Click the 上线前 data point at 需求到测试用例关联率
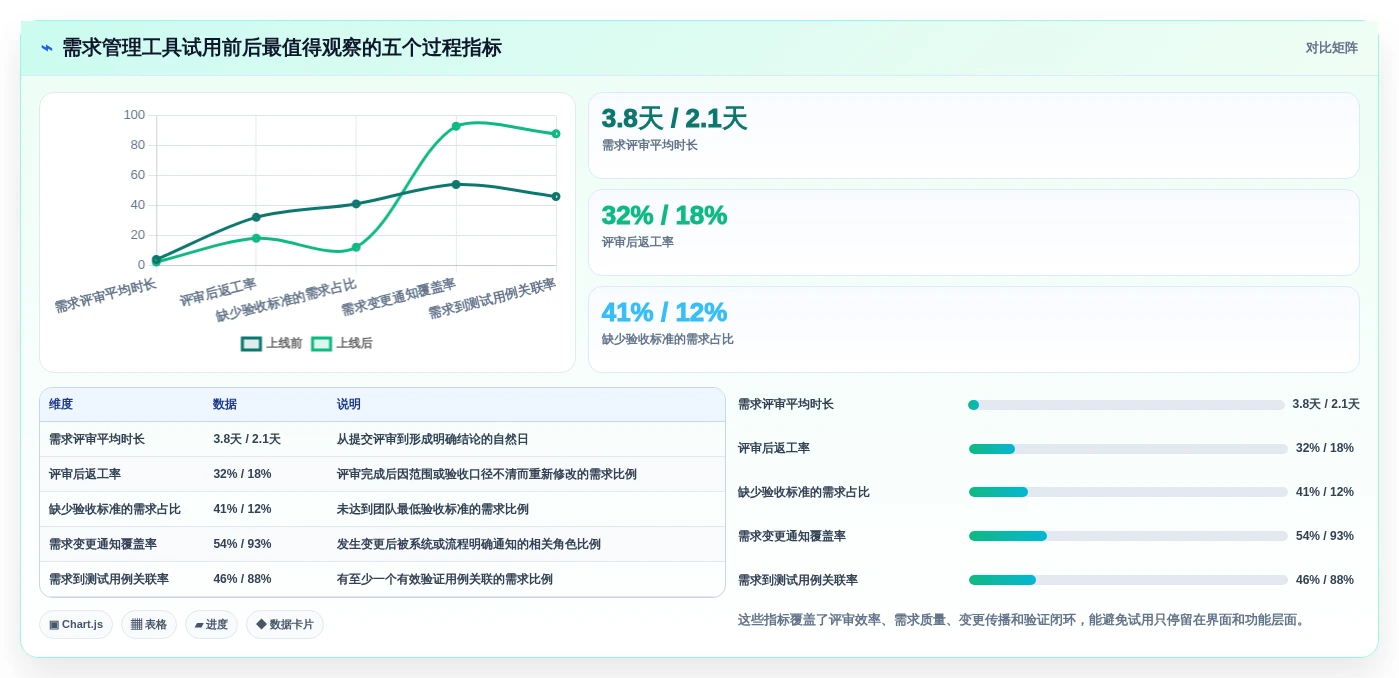Image resolution: width=1399 pixels, height=678 pixels. 556,196
